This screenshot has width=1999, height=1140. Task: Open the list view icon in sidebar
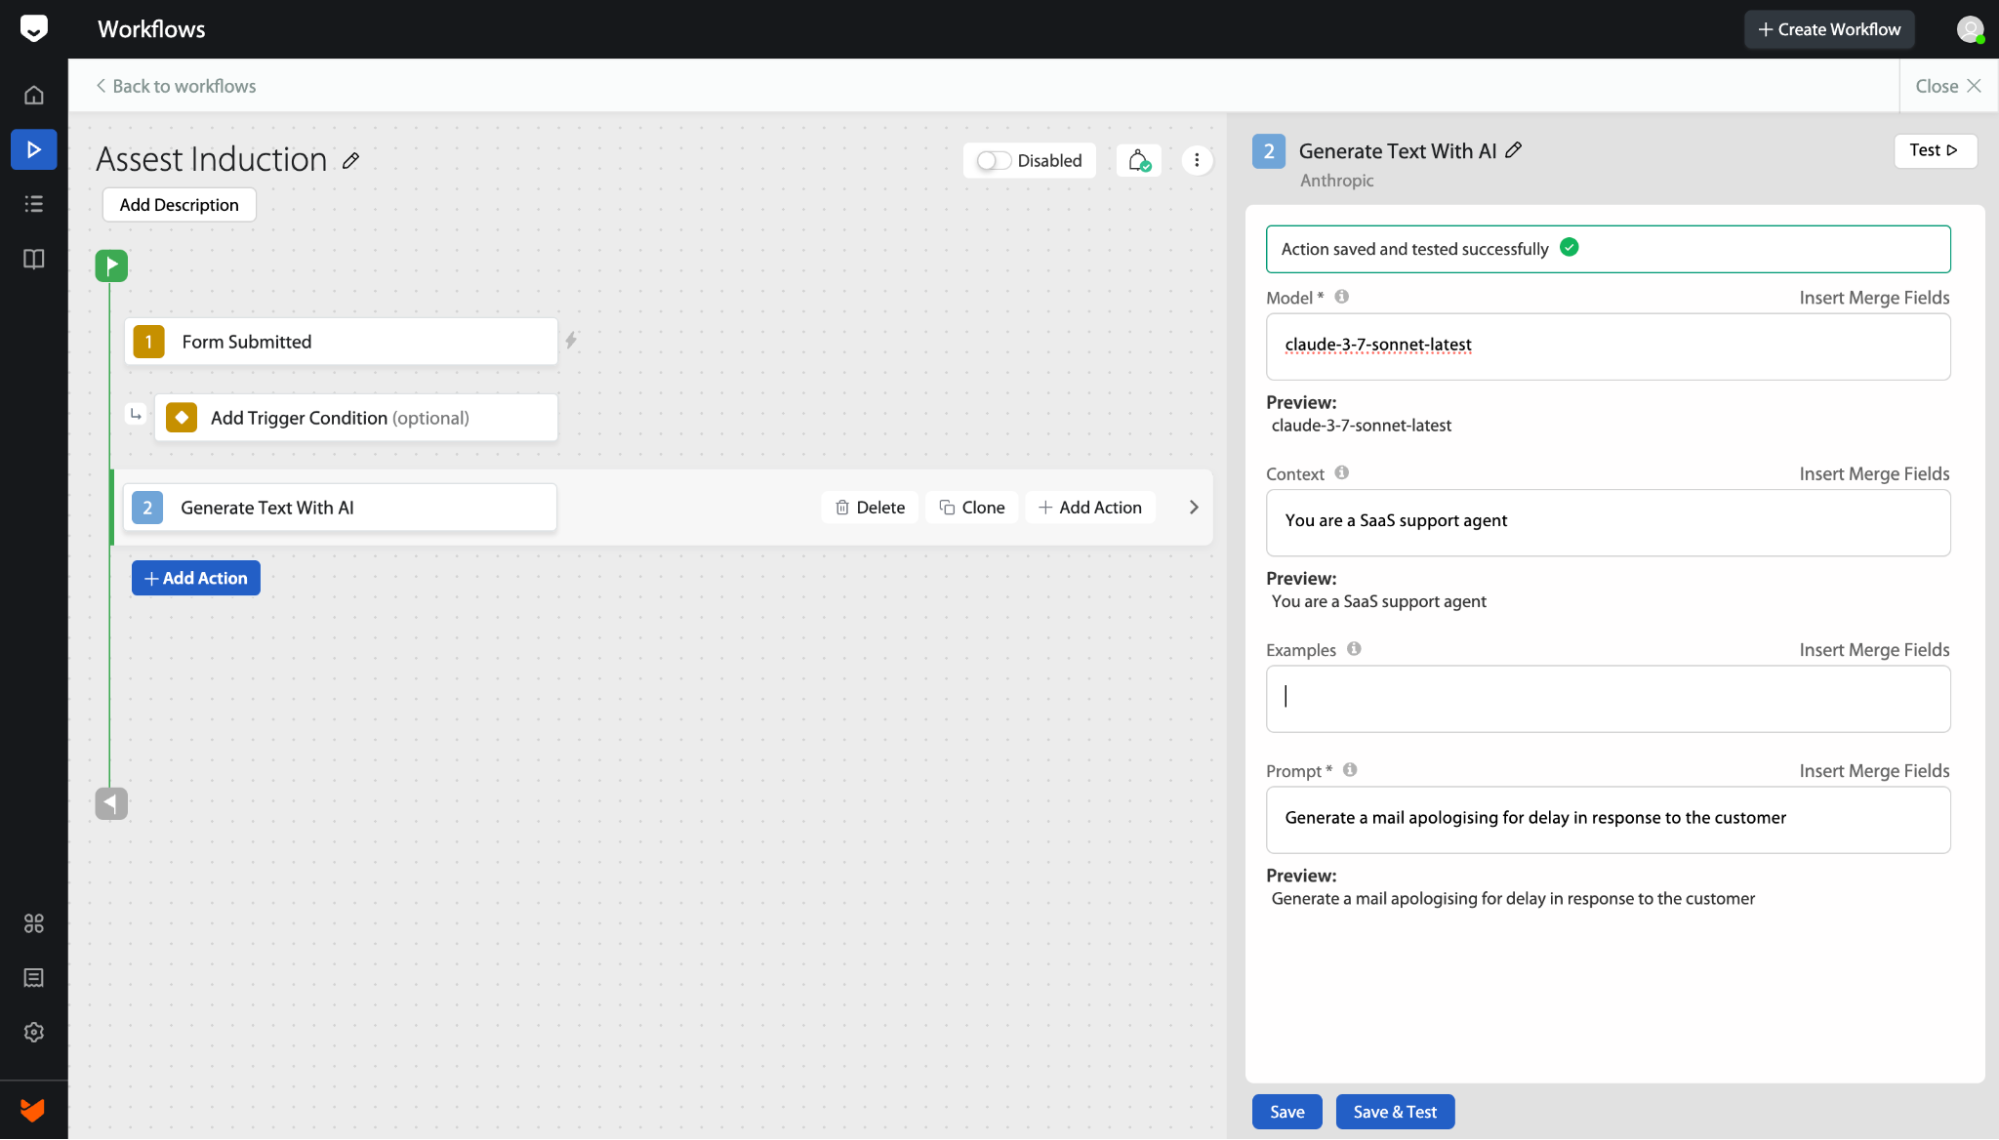pos(34,204)
